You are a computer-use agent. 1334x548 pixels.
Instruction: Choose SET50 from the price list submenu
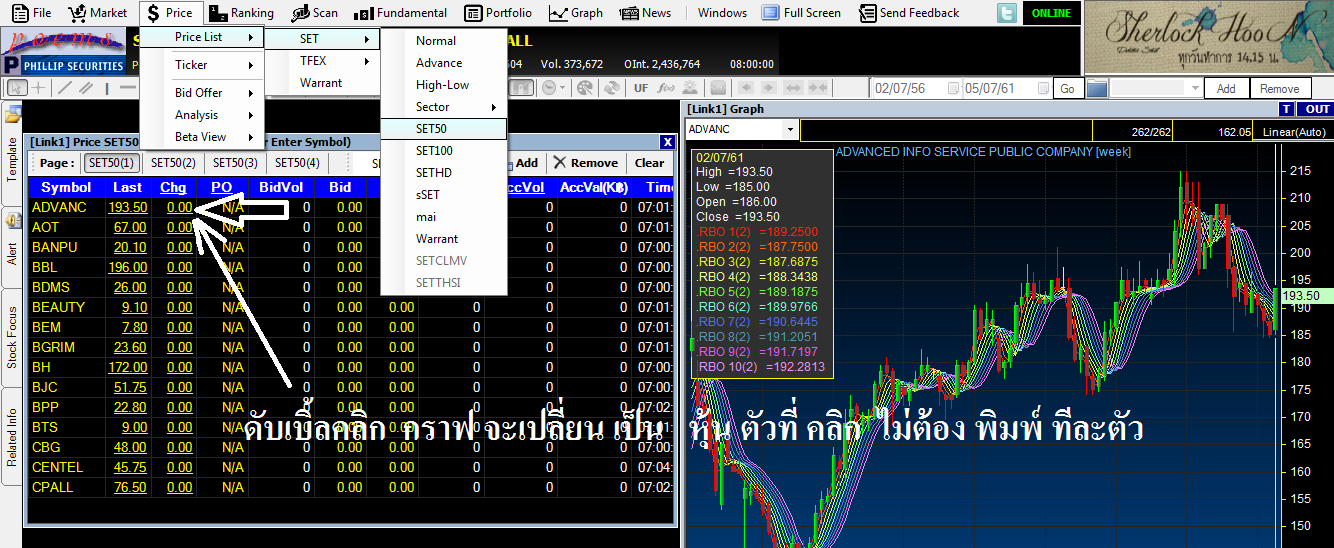click(444, 129)
